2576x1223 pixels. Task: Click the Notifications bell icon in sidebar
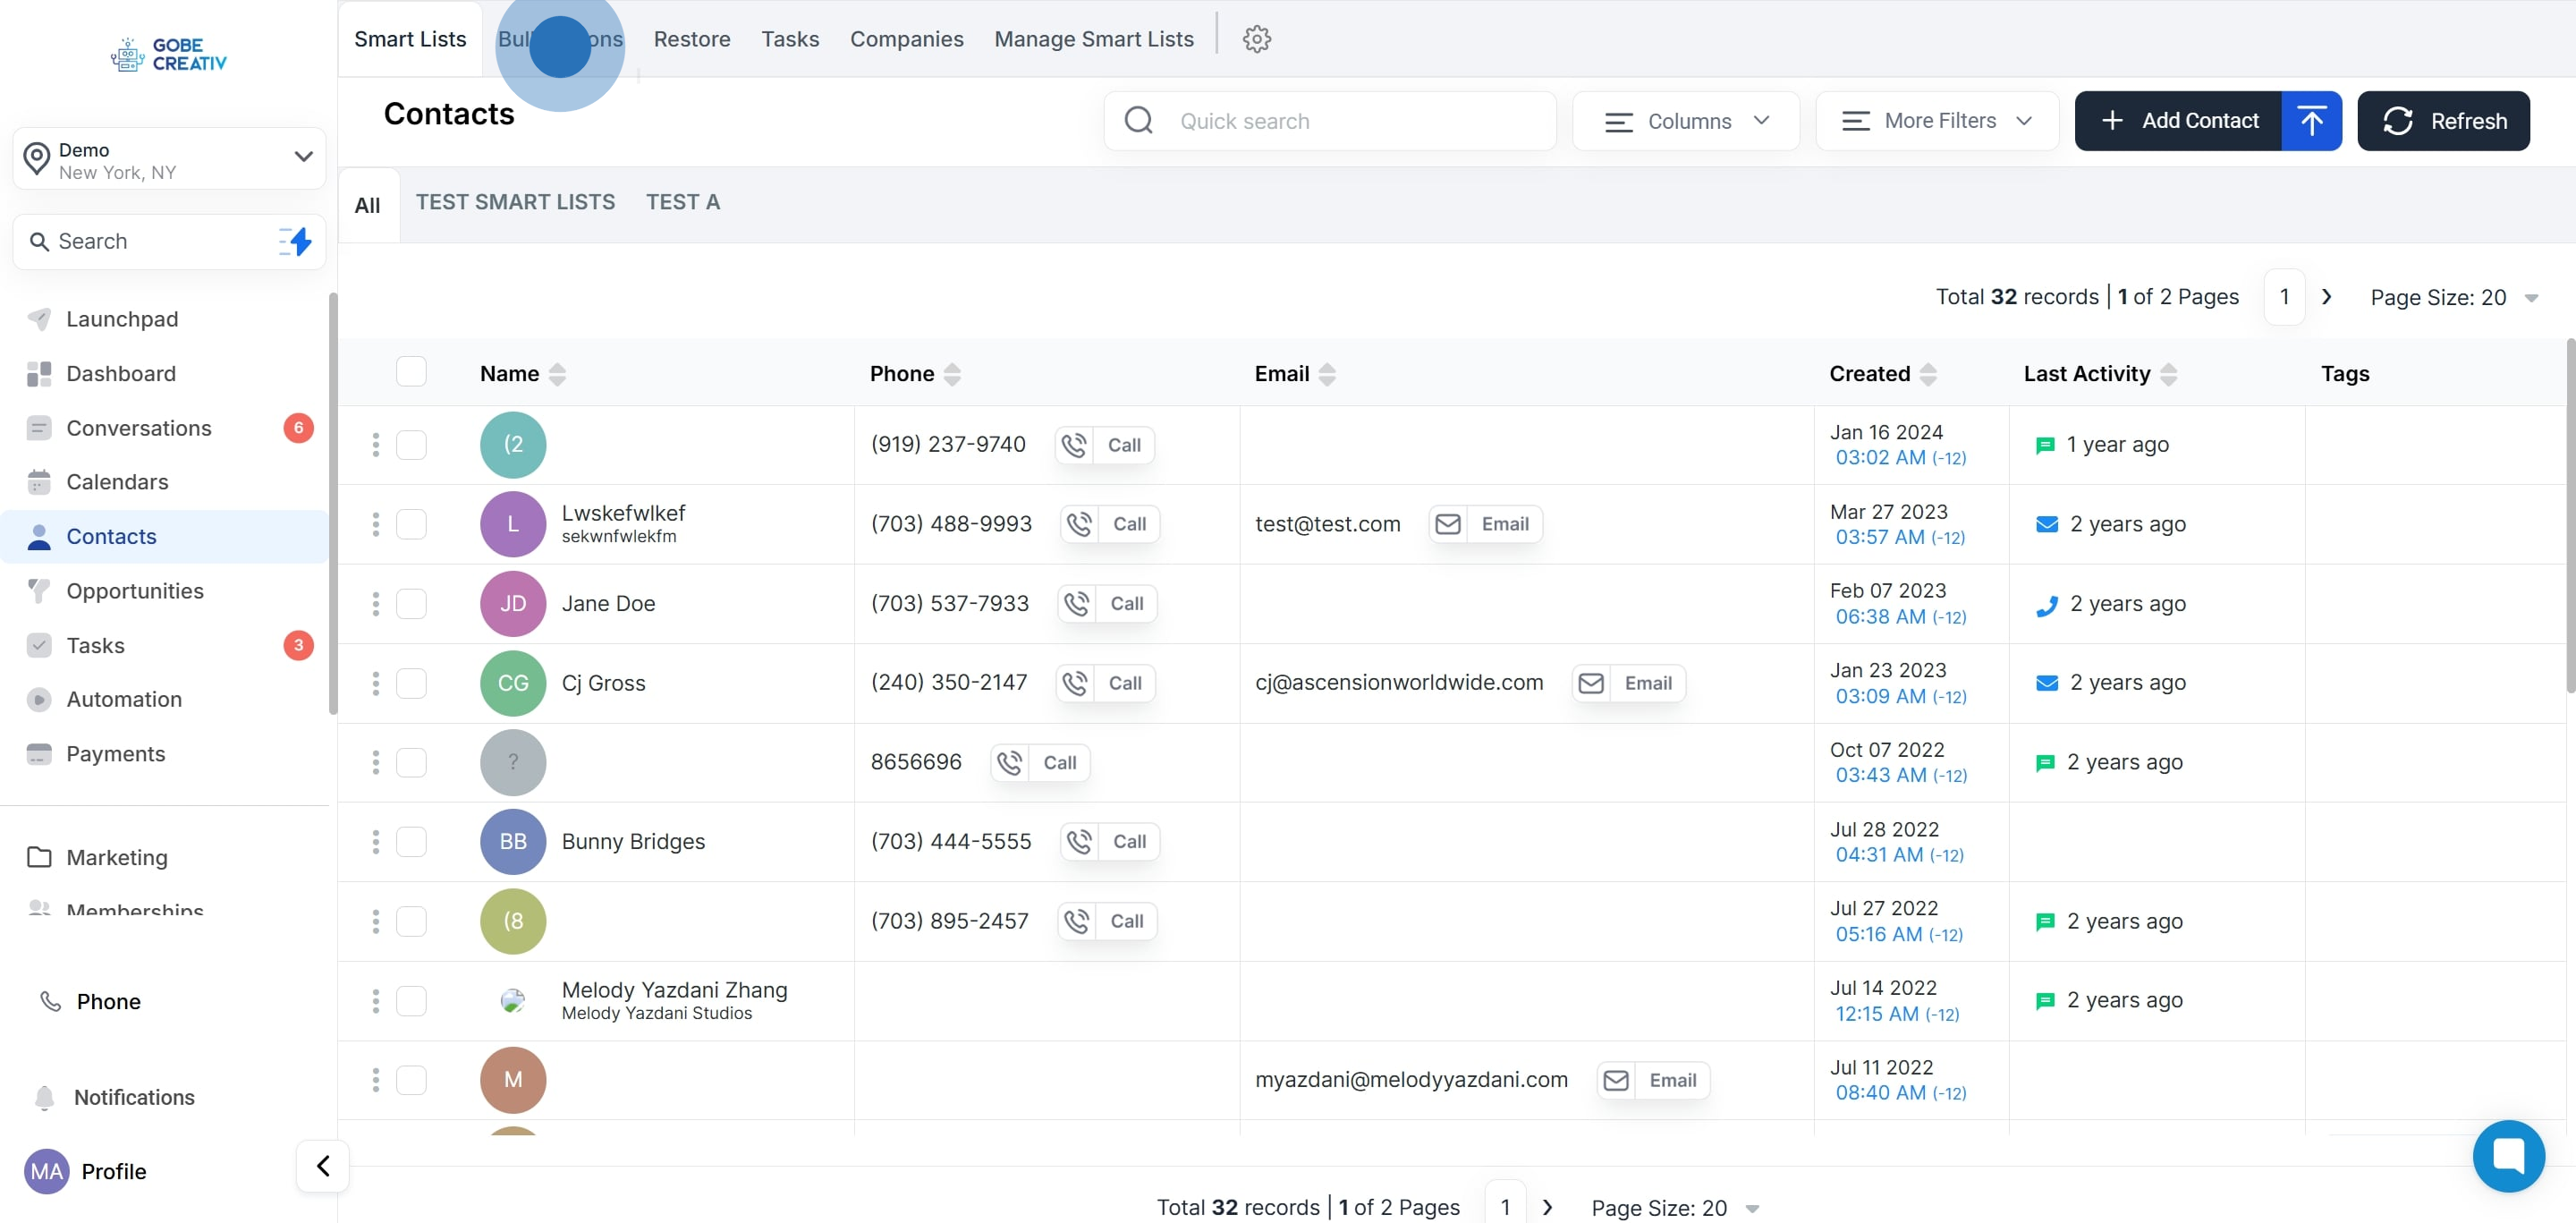coord(44,1097)
